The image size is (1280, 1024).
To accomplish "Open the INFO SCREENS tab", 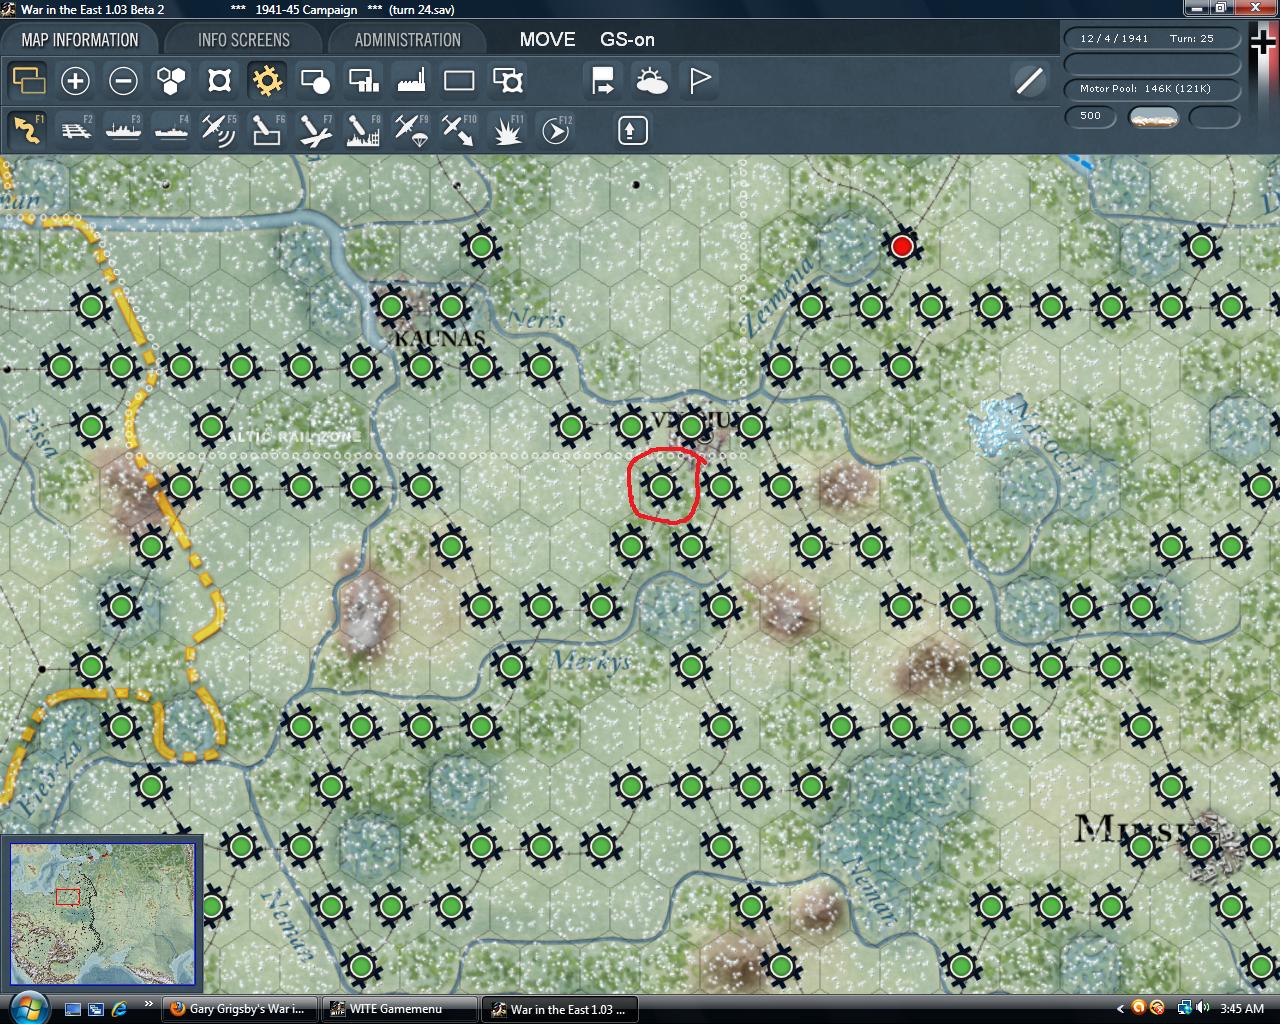I will click(243, 40).
